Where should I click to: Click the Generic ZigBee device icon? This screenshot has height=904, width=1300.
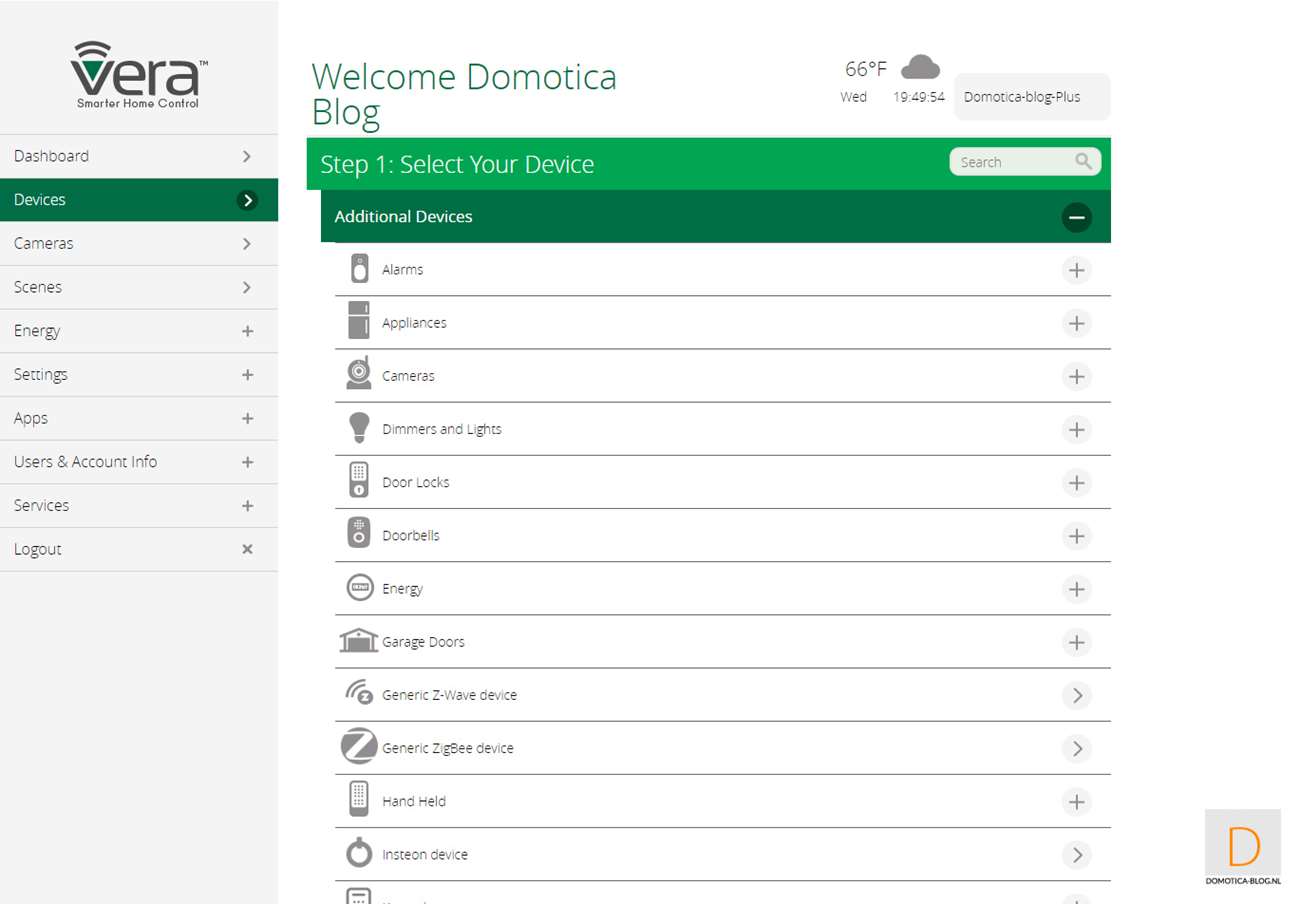pyautogui.click(x=359, y=747)
